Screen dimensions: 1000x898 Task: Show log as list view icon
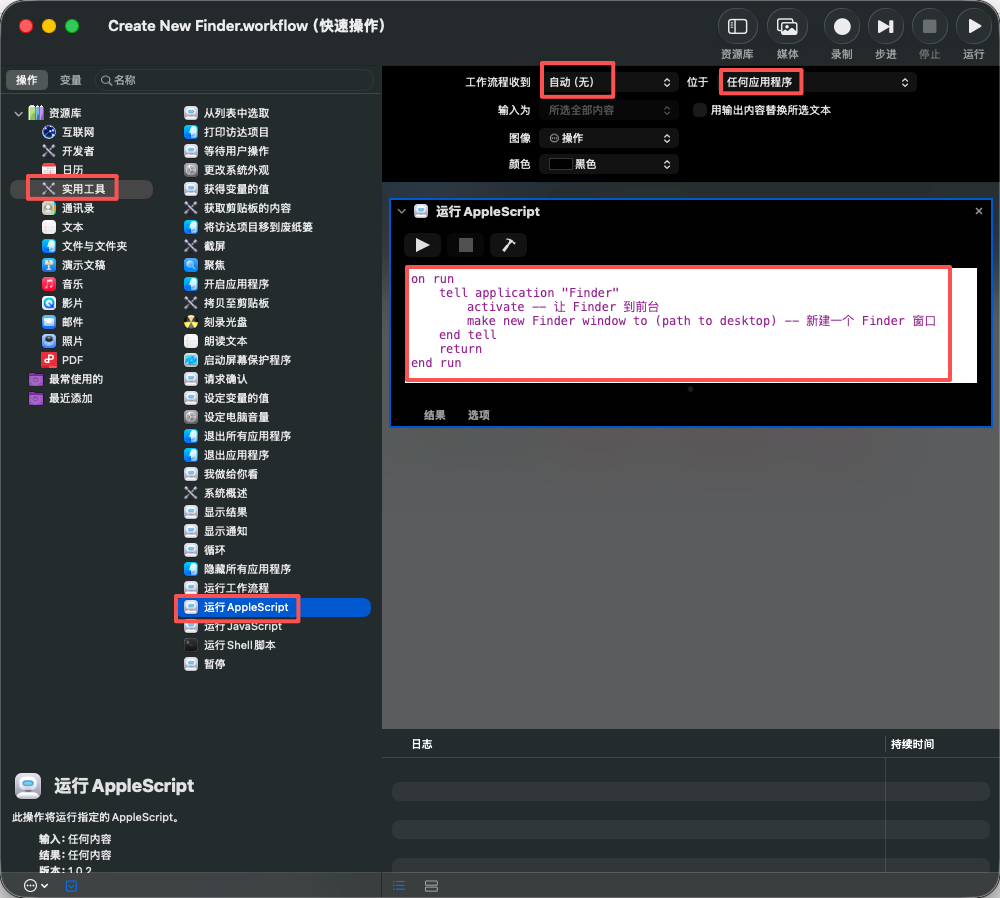(x=399, y=885)
